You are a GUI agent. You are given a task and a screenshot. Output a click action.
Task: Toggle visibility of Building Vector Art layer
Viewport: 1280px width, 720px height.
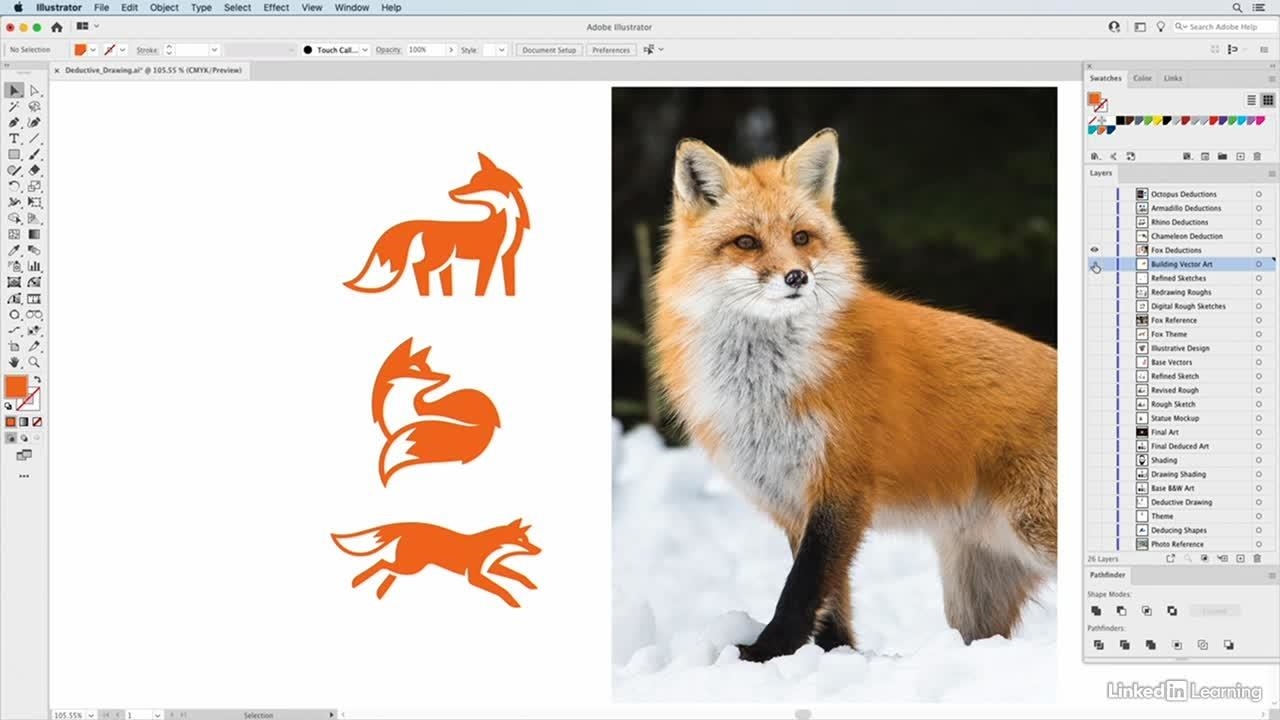pyautogui.click(x=1094, y=264)
